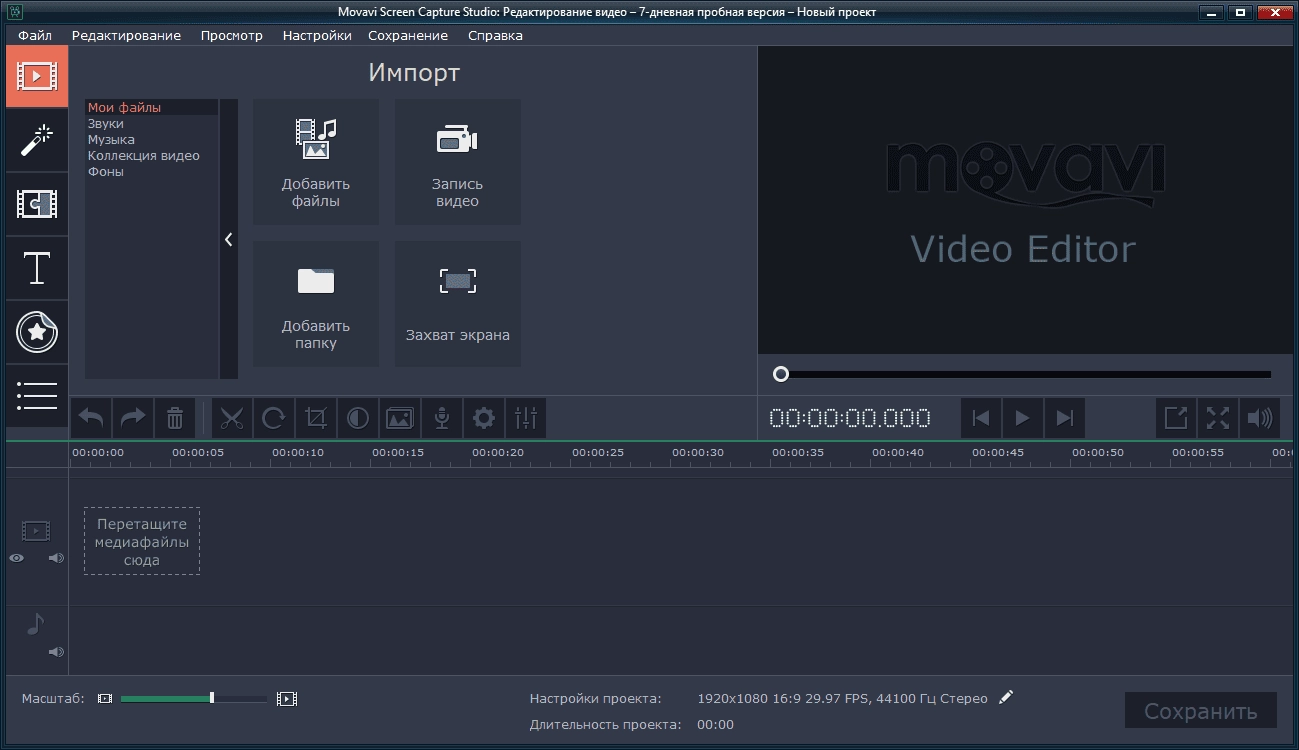Click the 00:00:30 timeline ruler mark
The width and height of the screenshot is (1299, 750).
[x=698, y=453]
